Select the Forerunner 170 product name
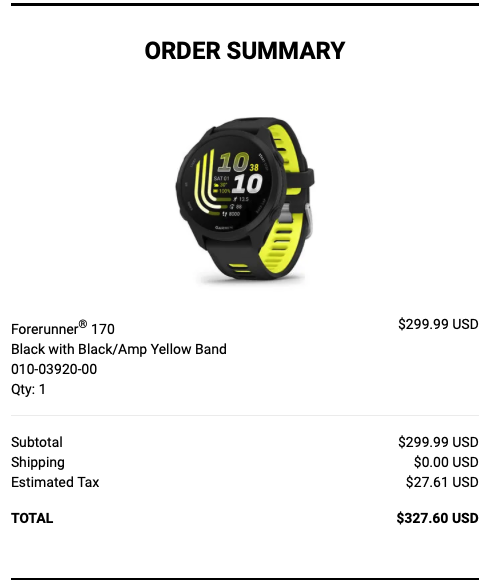This screenshot has height=580, width=495. 63,328
